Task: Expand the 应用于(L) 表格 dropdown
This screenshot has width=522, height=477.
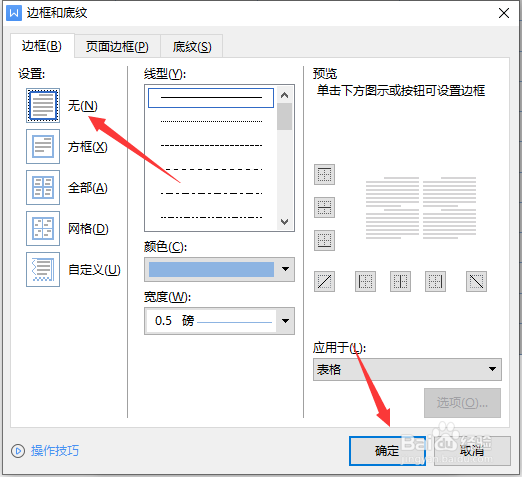Action: tap(407, 369)
